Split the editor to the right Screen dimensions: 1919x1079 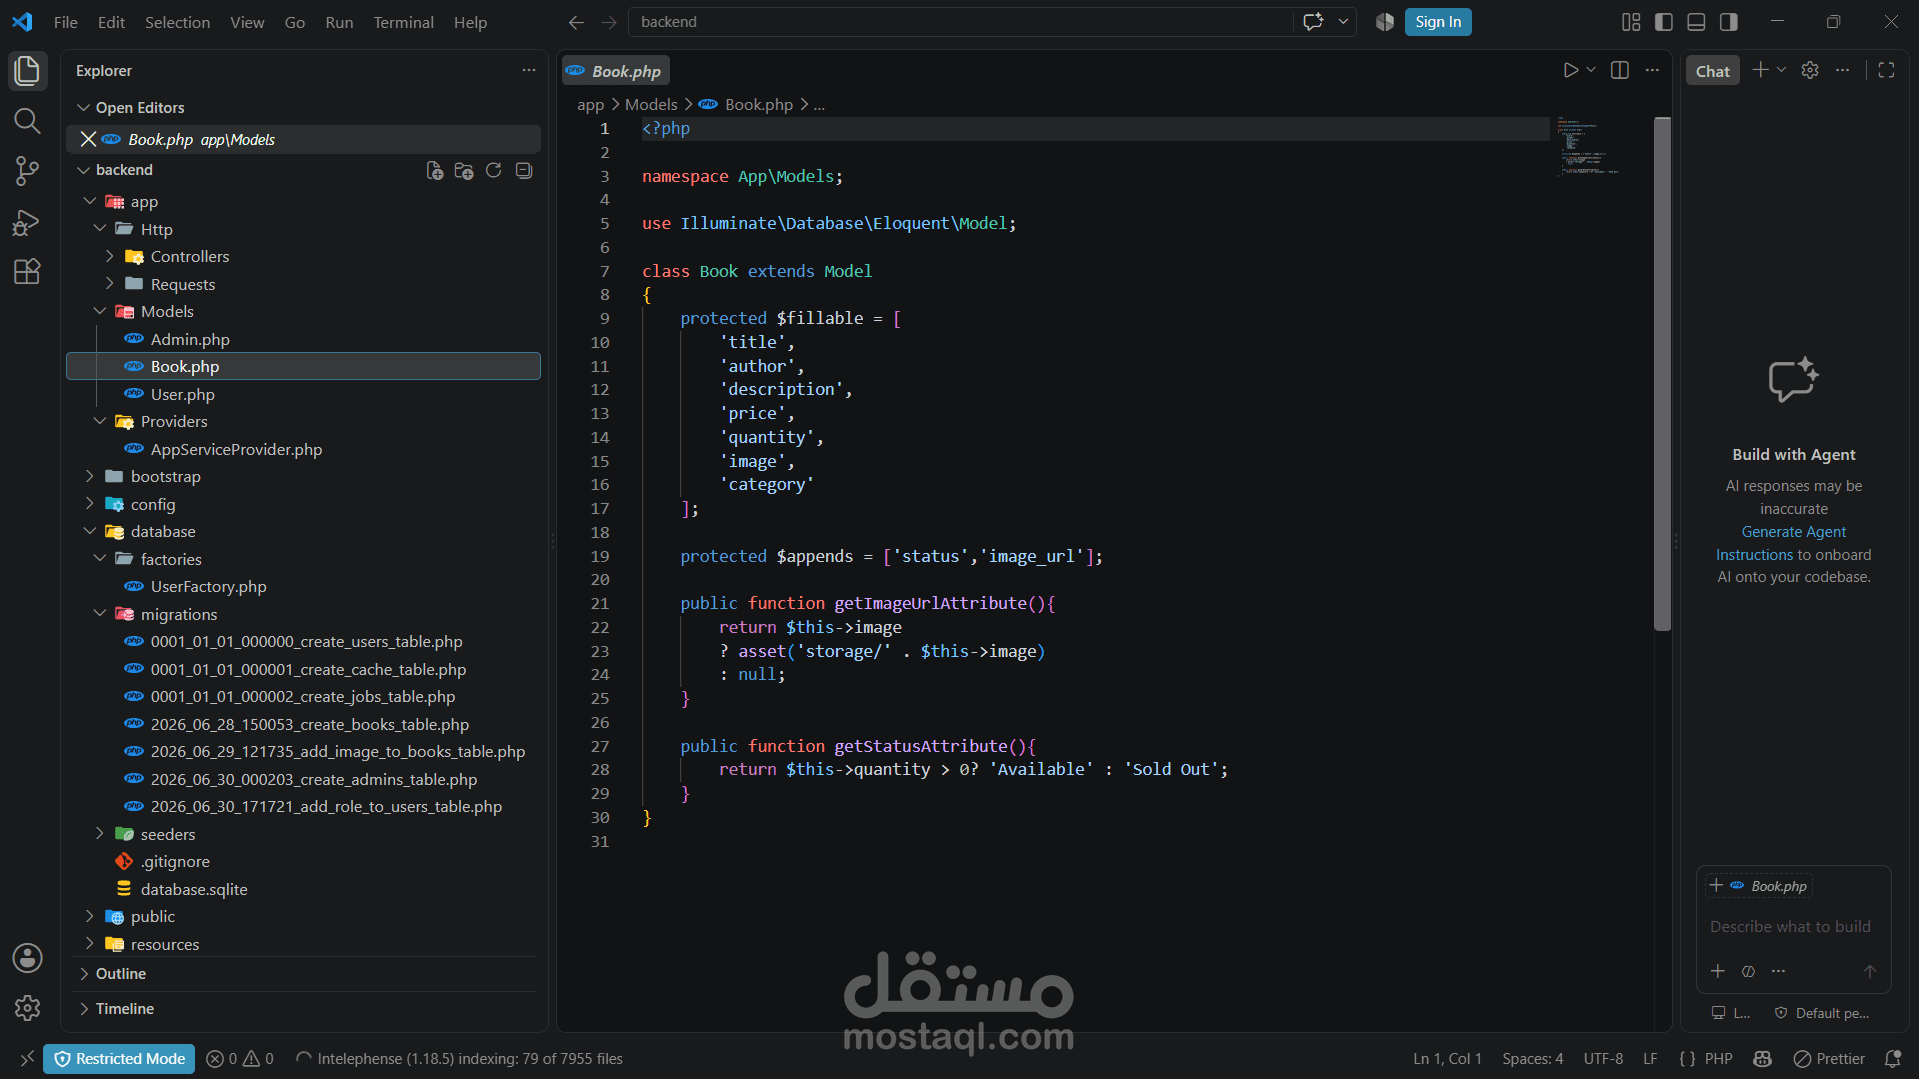coord(1620,70)
